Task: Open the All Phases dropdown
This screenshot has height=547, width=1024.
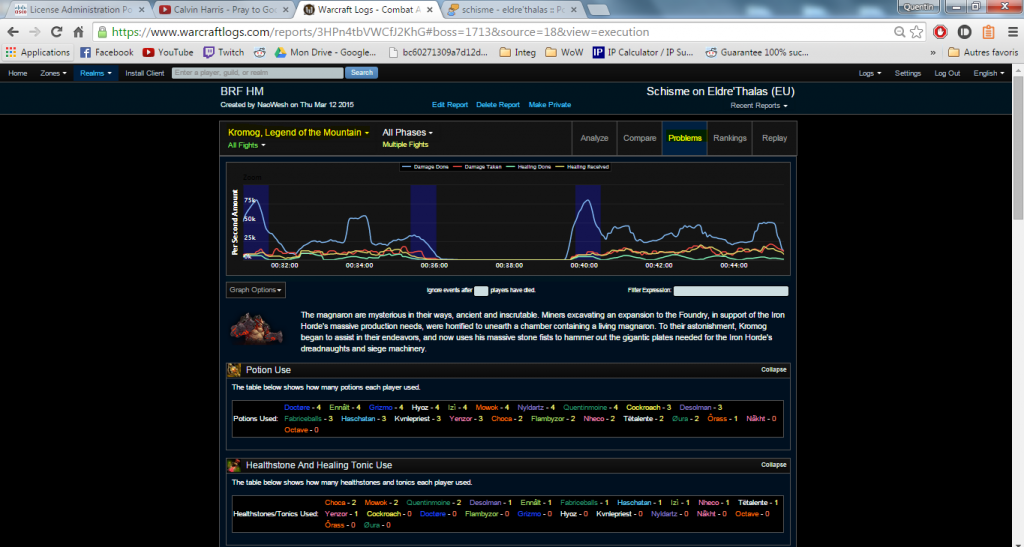Action: point(408,133)
